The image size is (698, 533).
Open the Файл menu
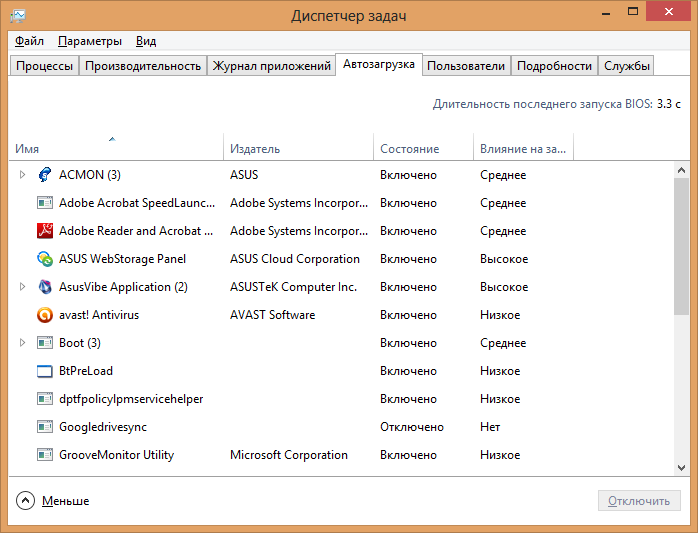pos(29,41)
